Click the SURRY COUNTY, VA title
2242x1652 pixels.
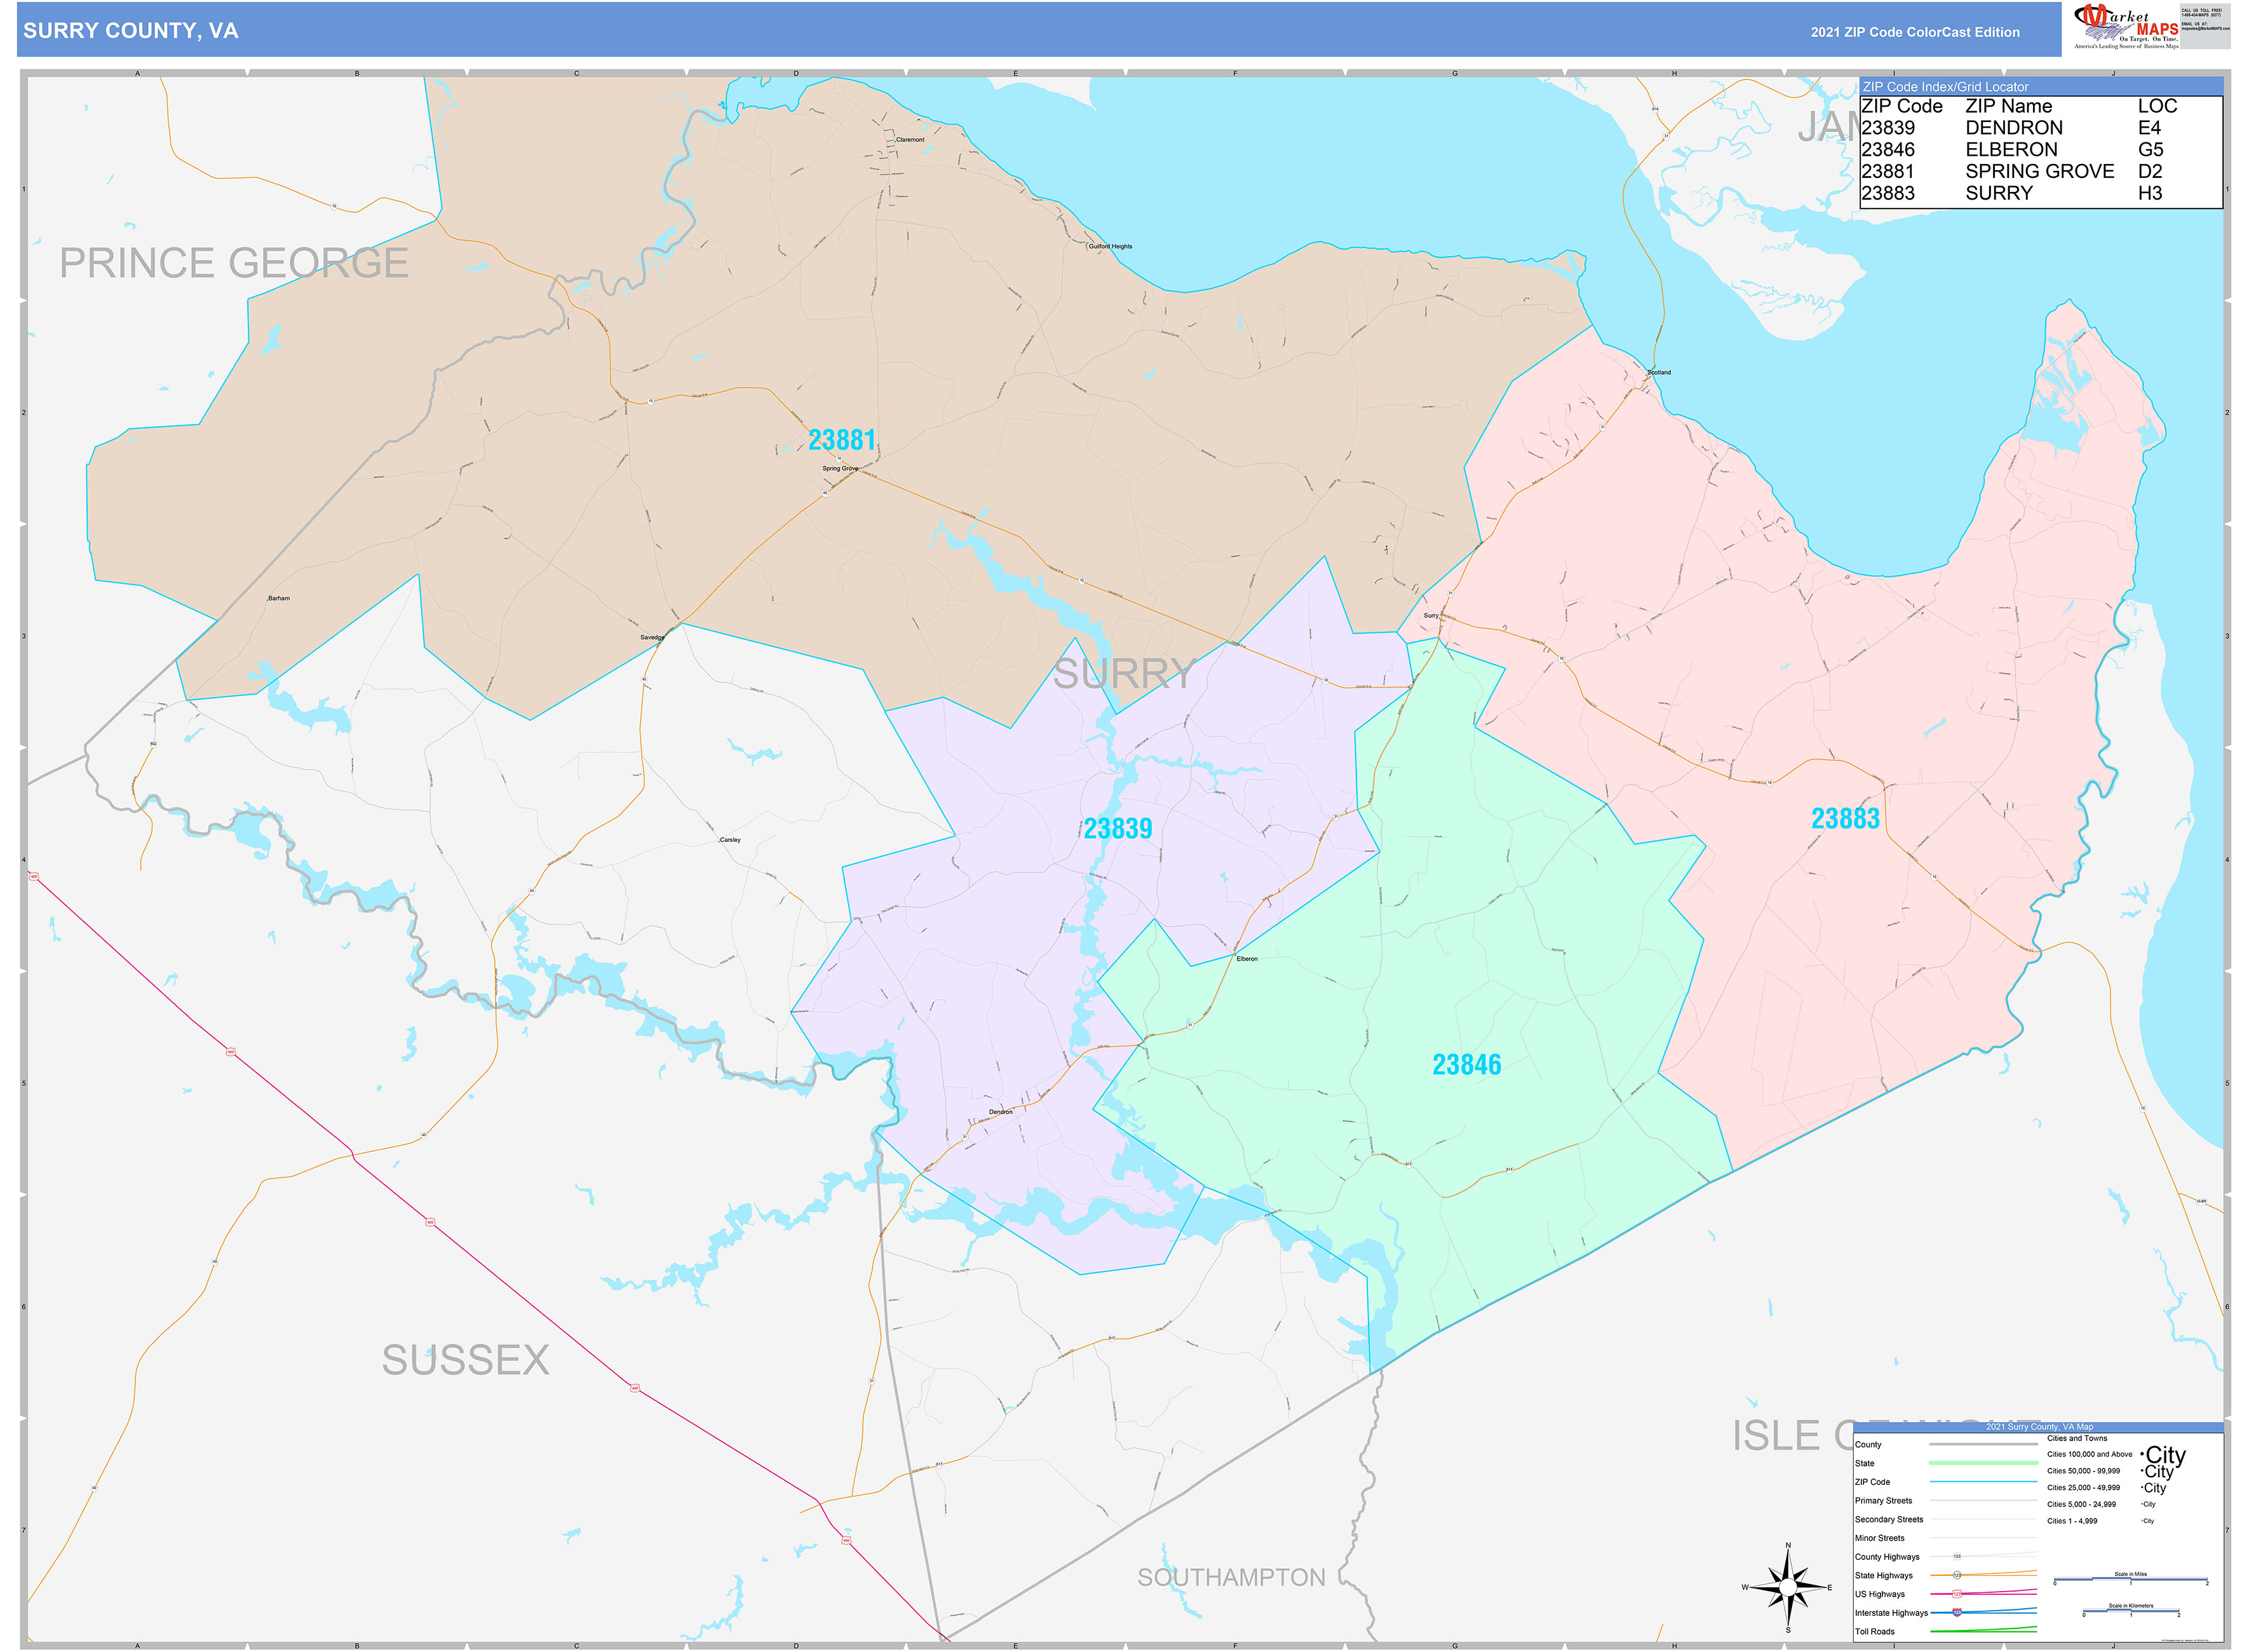point(132,32)
